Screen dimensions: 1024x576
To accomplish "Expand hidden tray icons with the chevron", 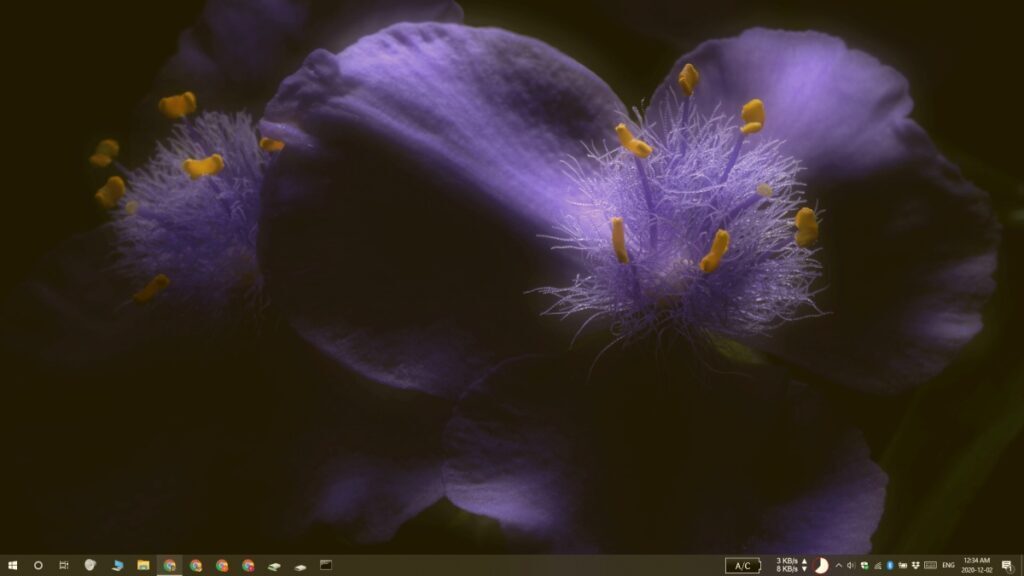I will point(838,563).
